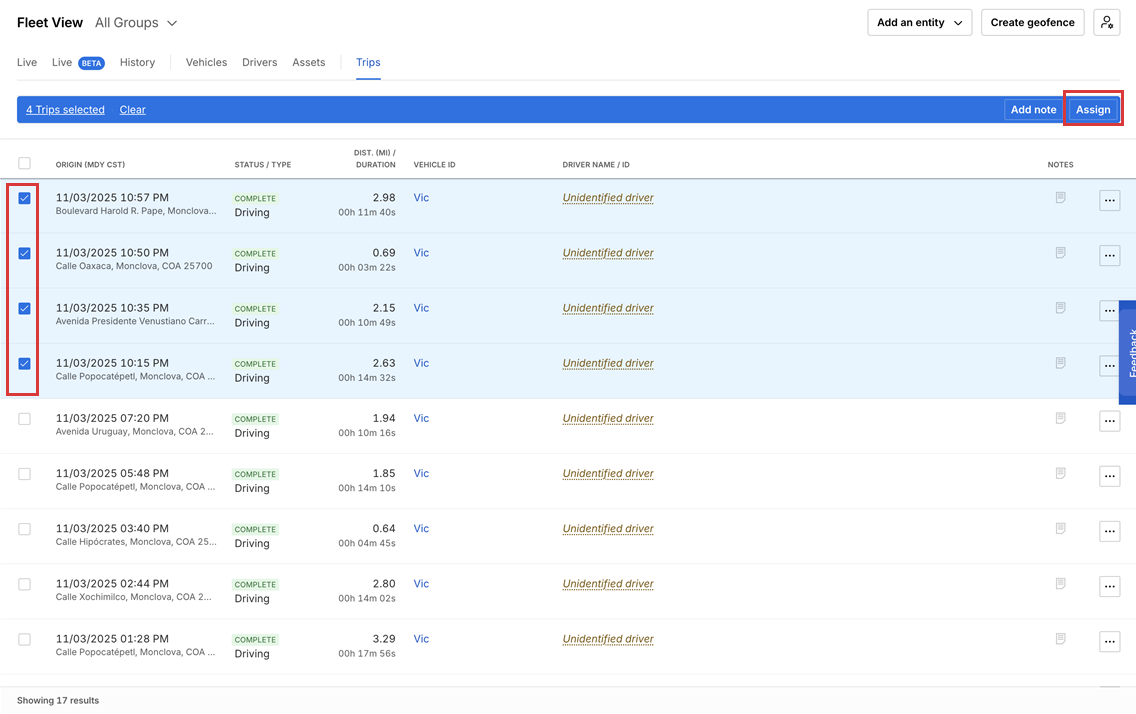Select the 07:20 PM trip checkbox

coord(25,419)
